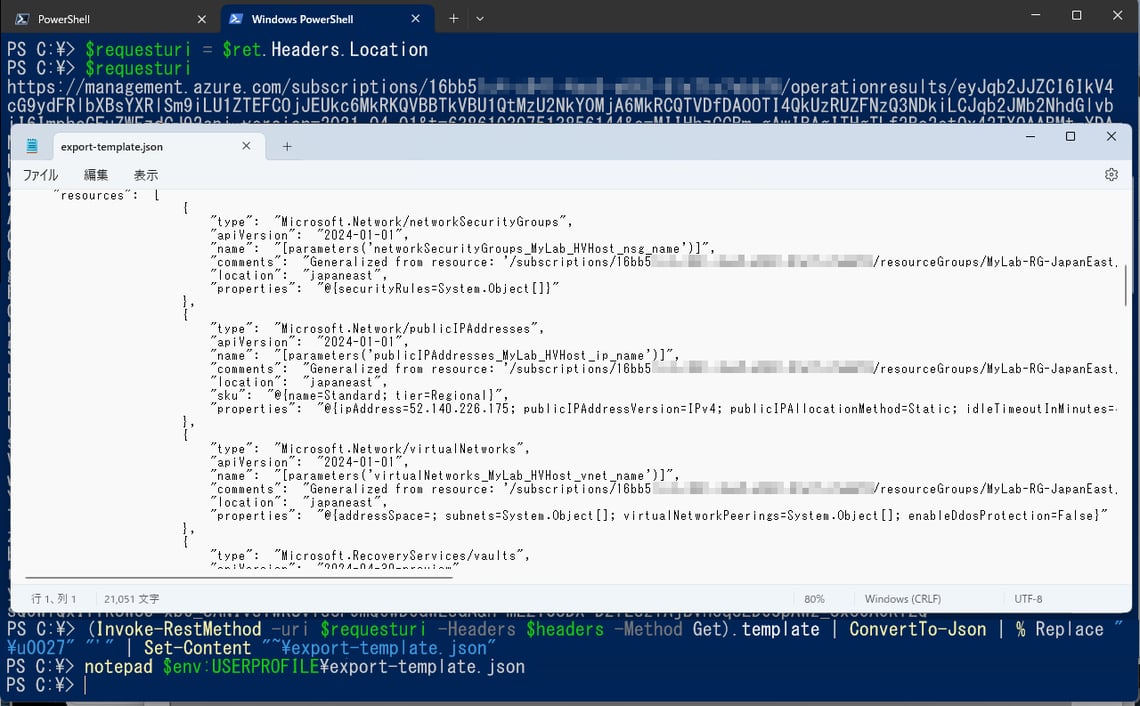Open the 表示 menu
This screenshot has height=706, width=1140.
point(145,175)
